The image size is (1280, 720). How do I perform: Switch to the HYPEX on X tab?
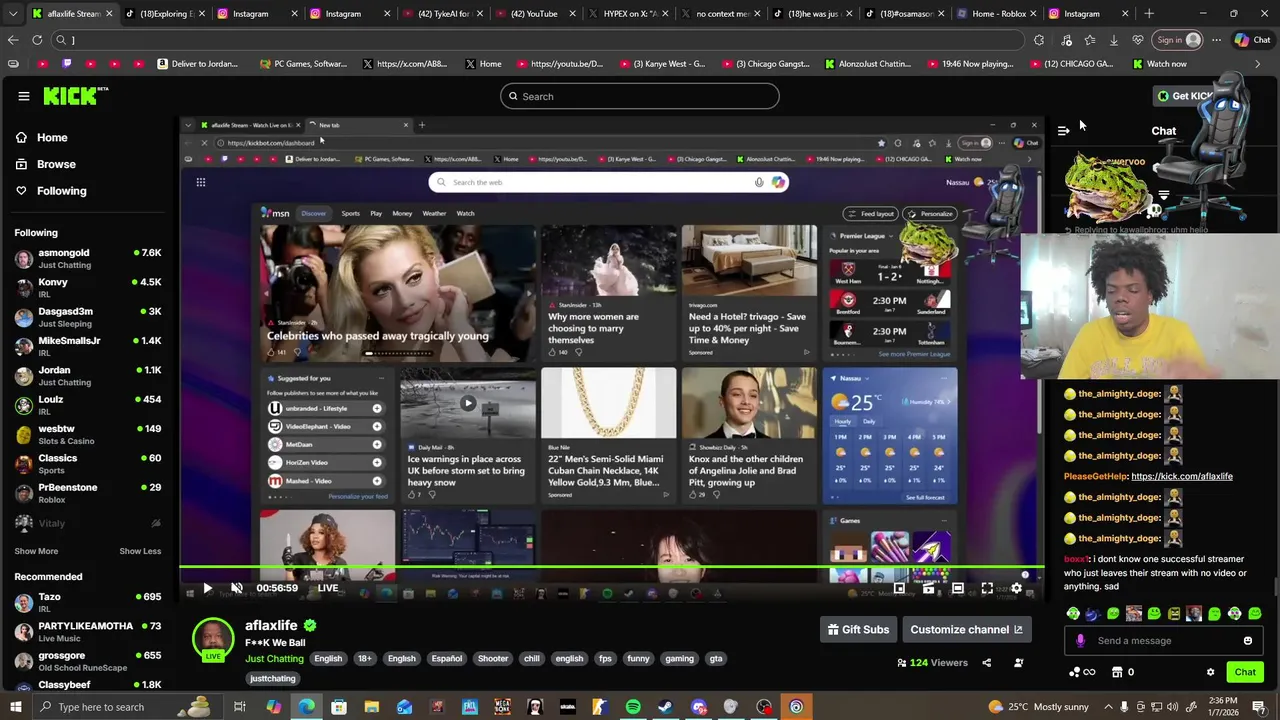pyautogui.click(x=630, y=14)
